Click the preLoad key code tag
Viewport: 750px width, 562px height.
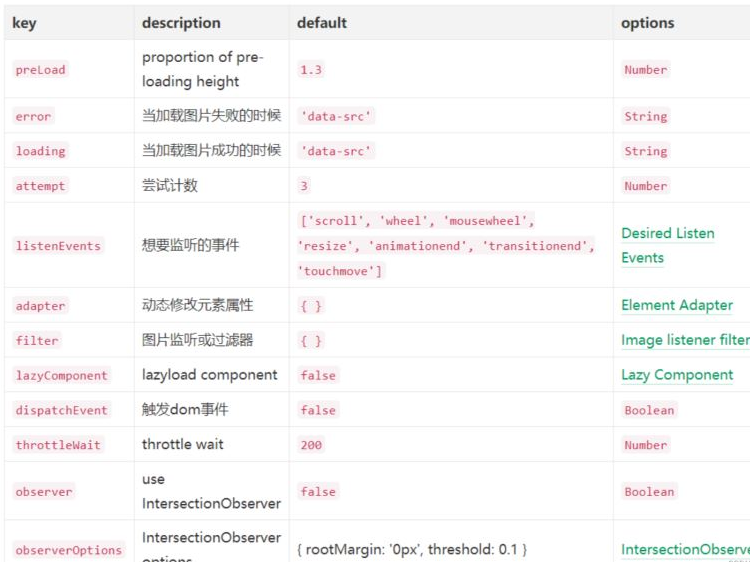coord(41,70)
